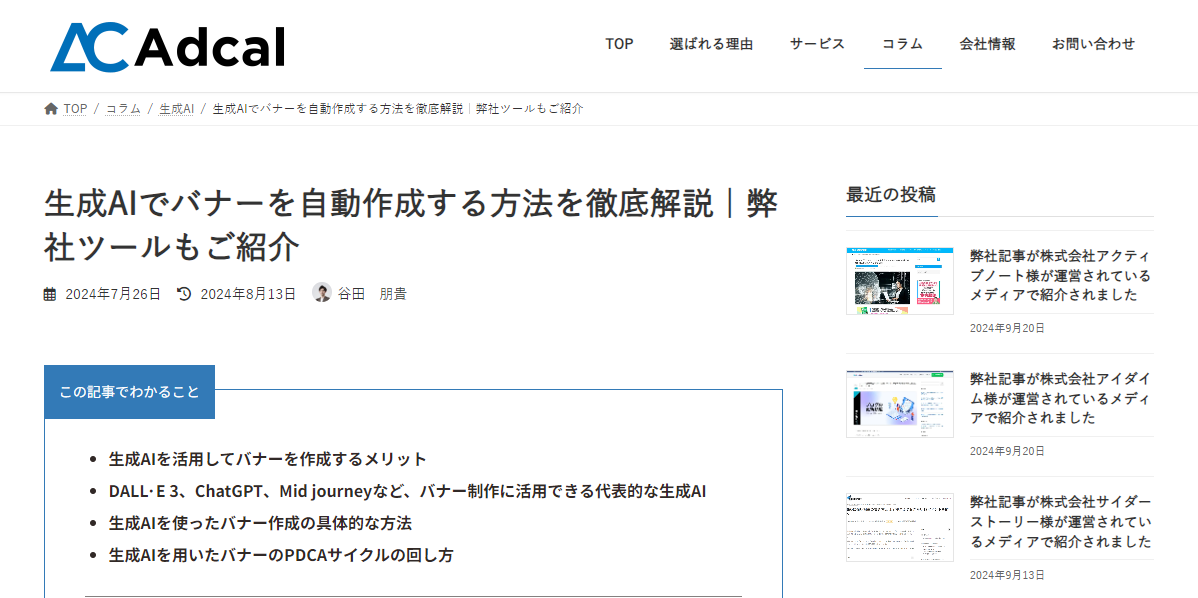Viewport: 1198px width, 598px height.
Task: Click the calendar publish date icon
Action: [50, 294]
